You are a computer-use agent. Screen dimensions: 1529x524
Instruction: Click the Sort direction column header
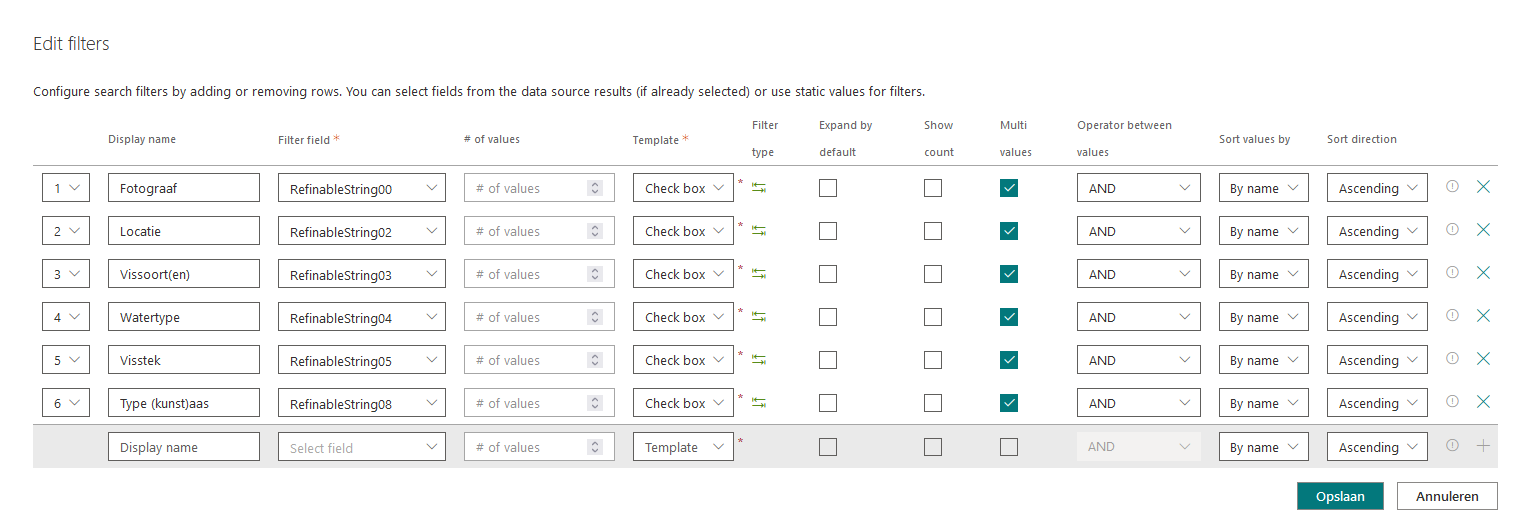click(1361, 139)
